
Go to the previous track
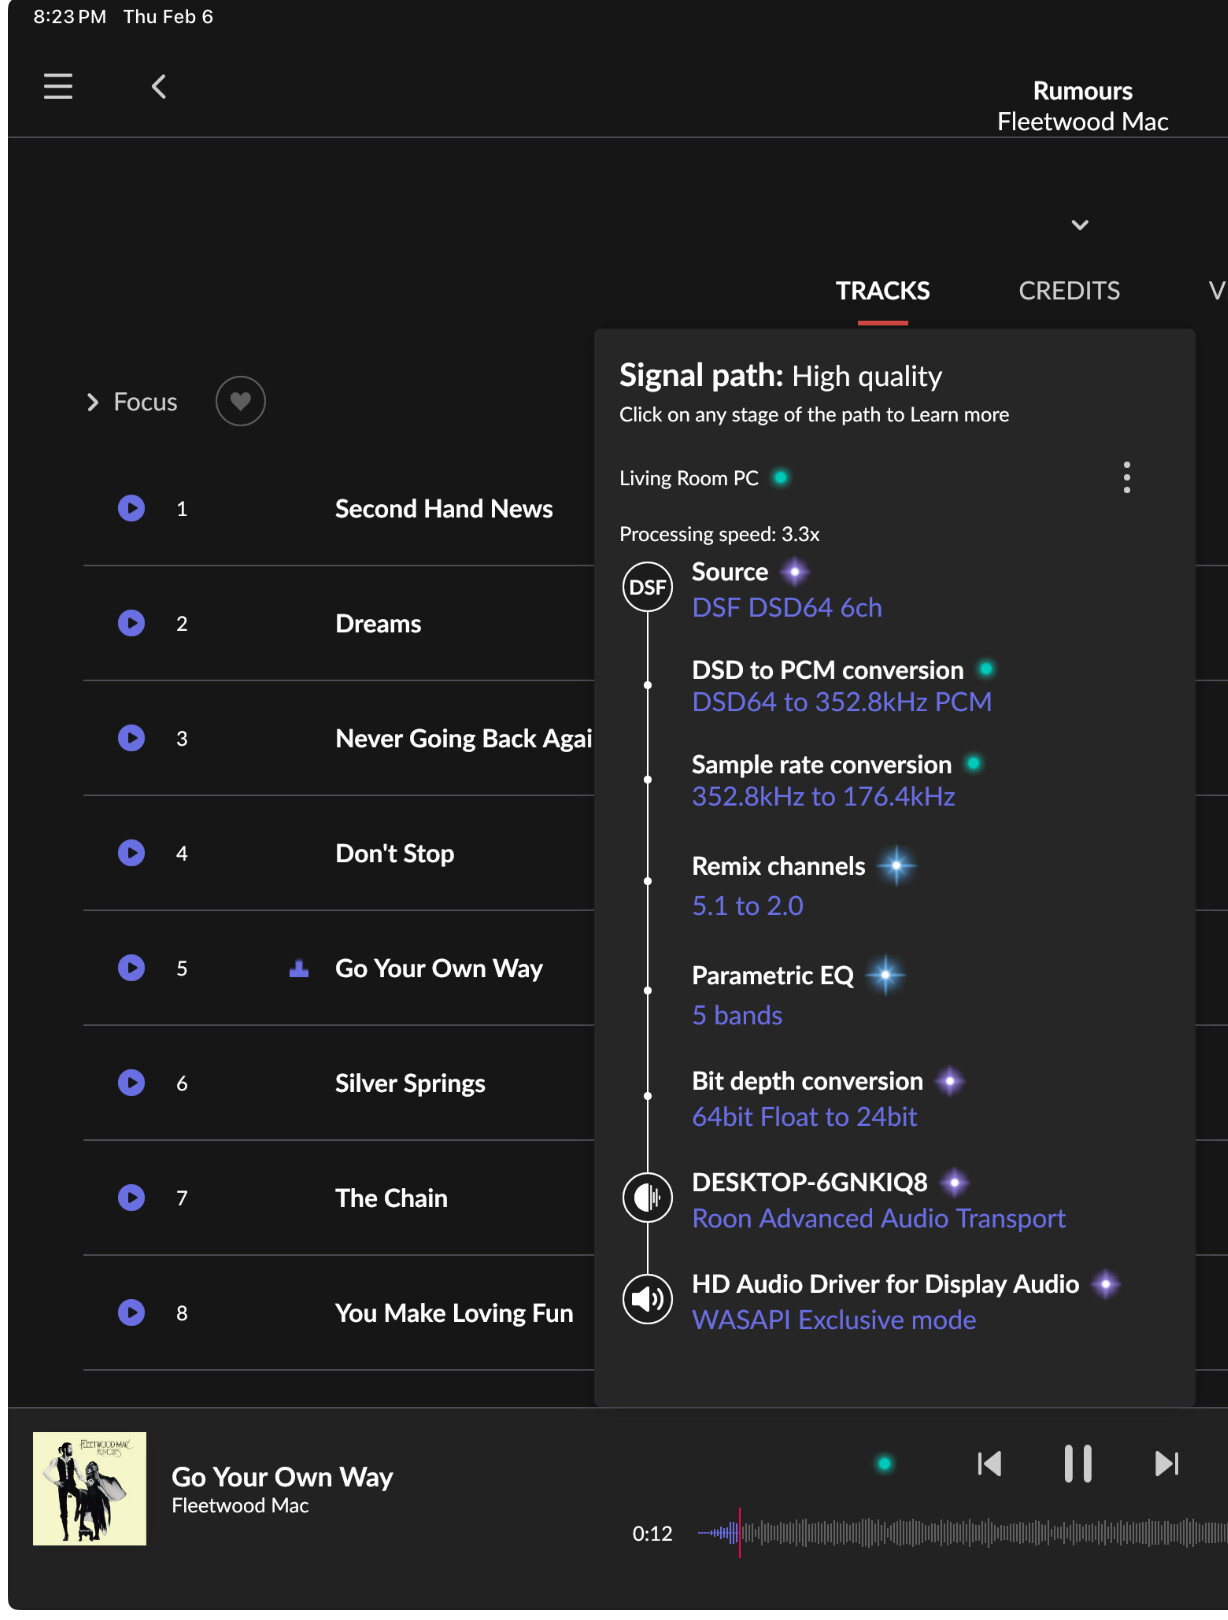(989, 1463)
